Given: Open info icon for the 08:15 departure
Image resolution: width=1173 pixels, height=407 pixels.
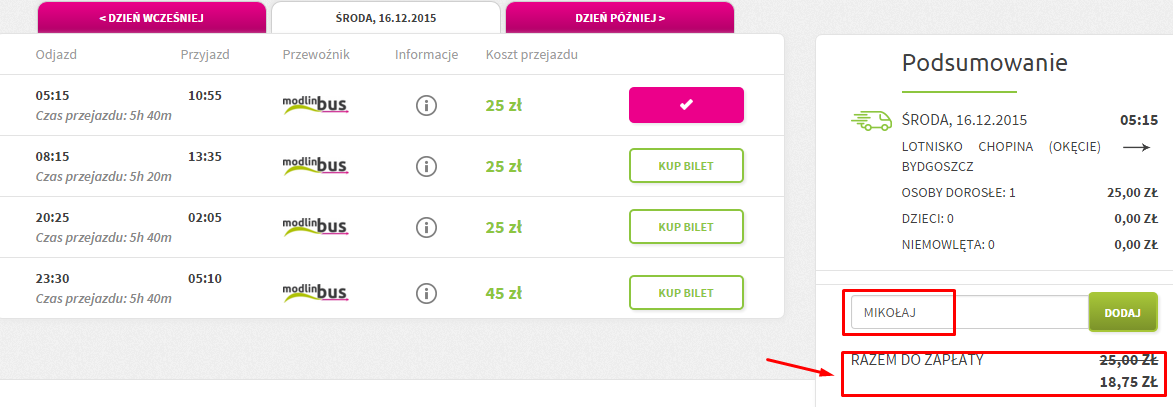Looking at the screenshot, I should [426, 166].
